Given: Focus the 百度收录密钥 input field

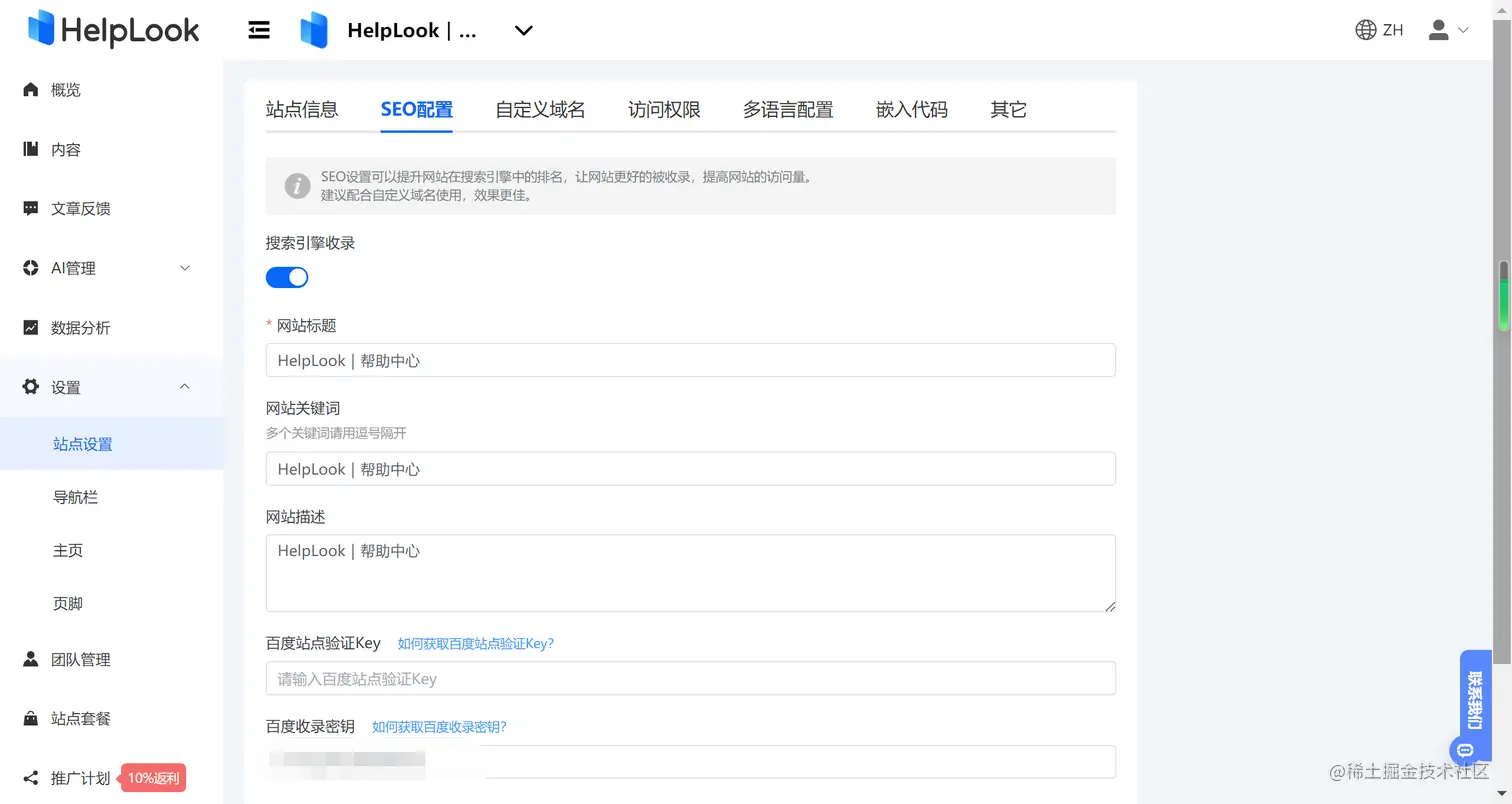Looking at the screenshot, I should 690,761.
